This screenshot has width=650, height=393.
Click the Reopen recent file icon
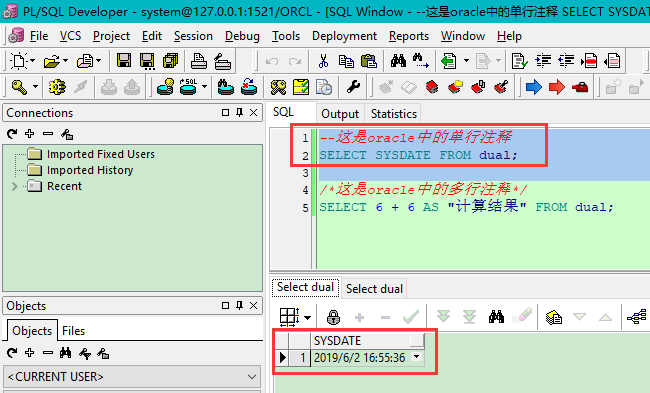click(x=85, y=61)
